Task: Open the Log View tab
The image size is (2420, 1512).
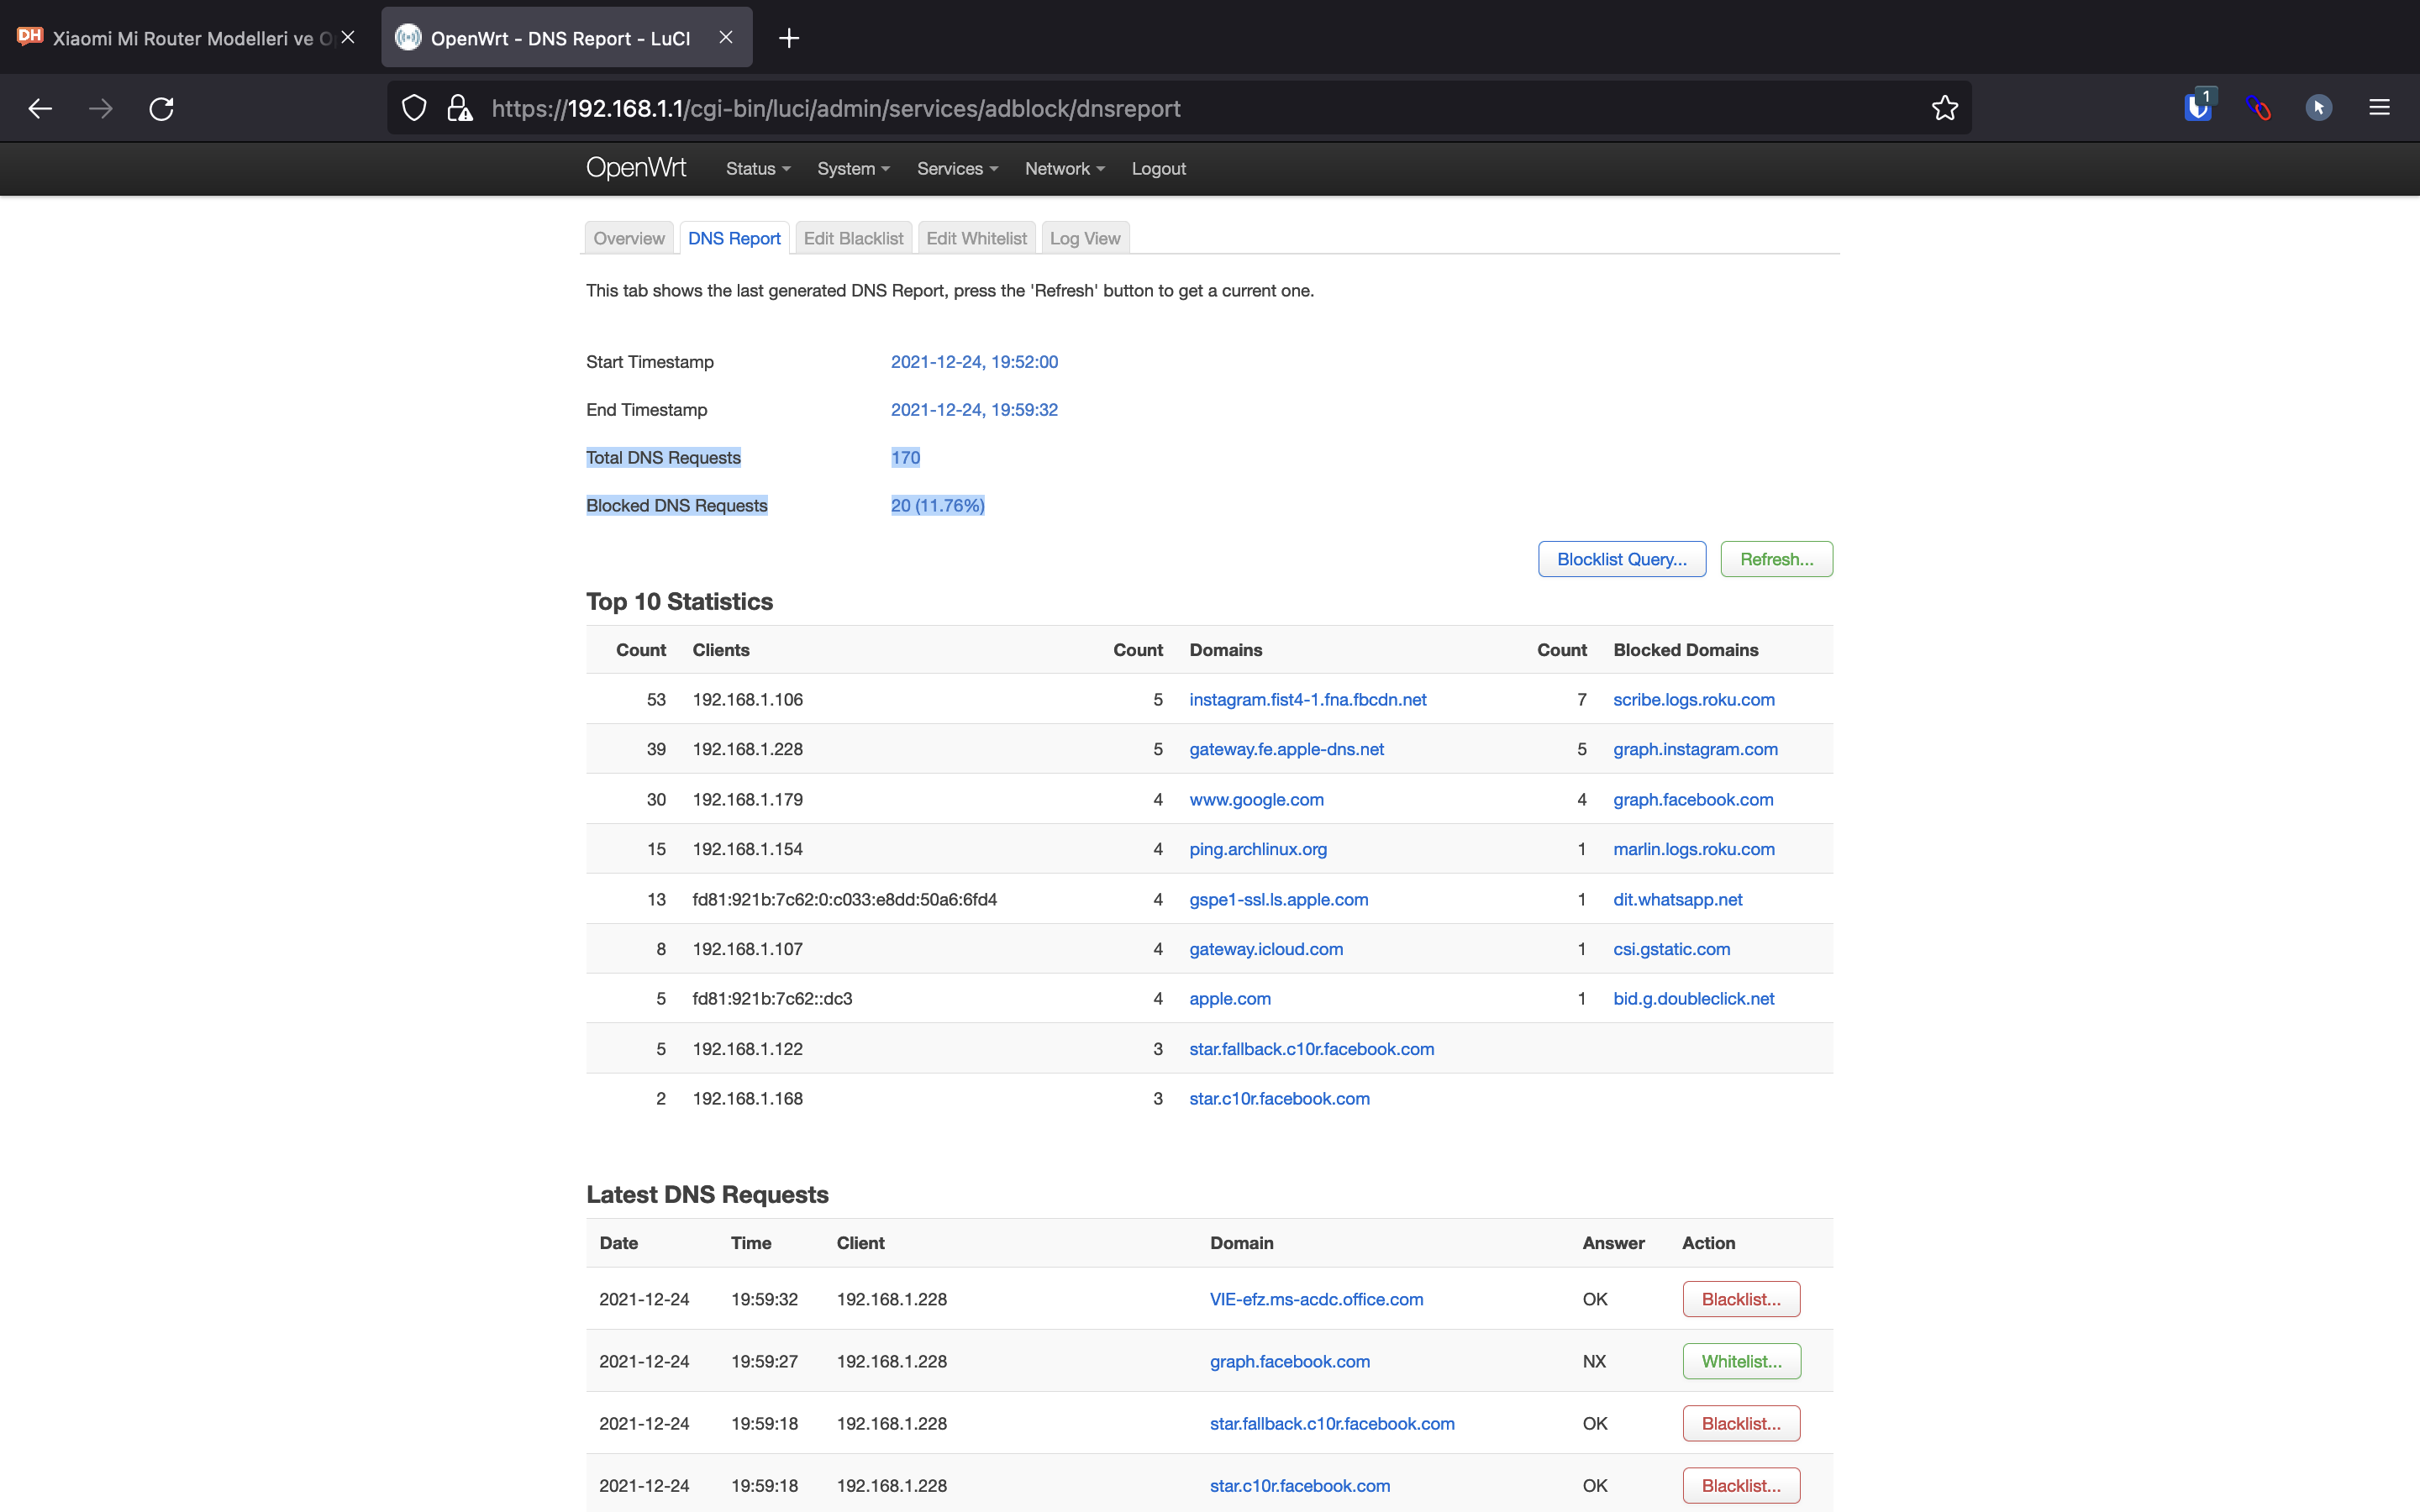Action: [x=1085, y=238]
